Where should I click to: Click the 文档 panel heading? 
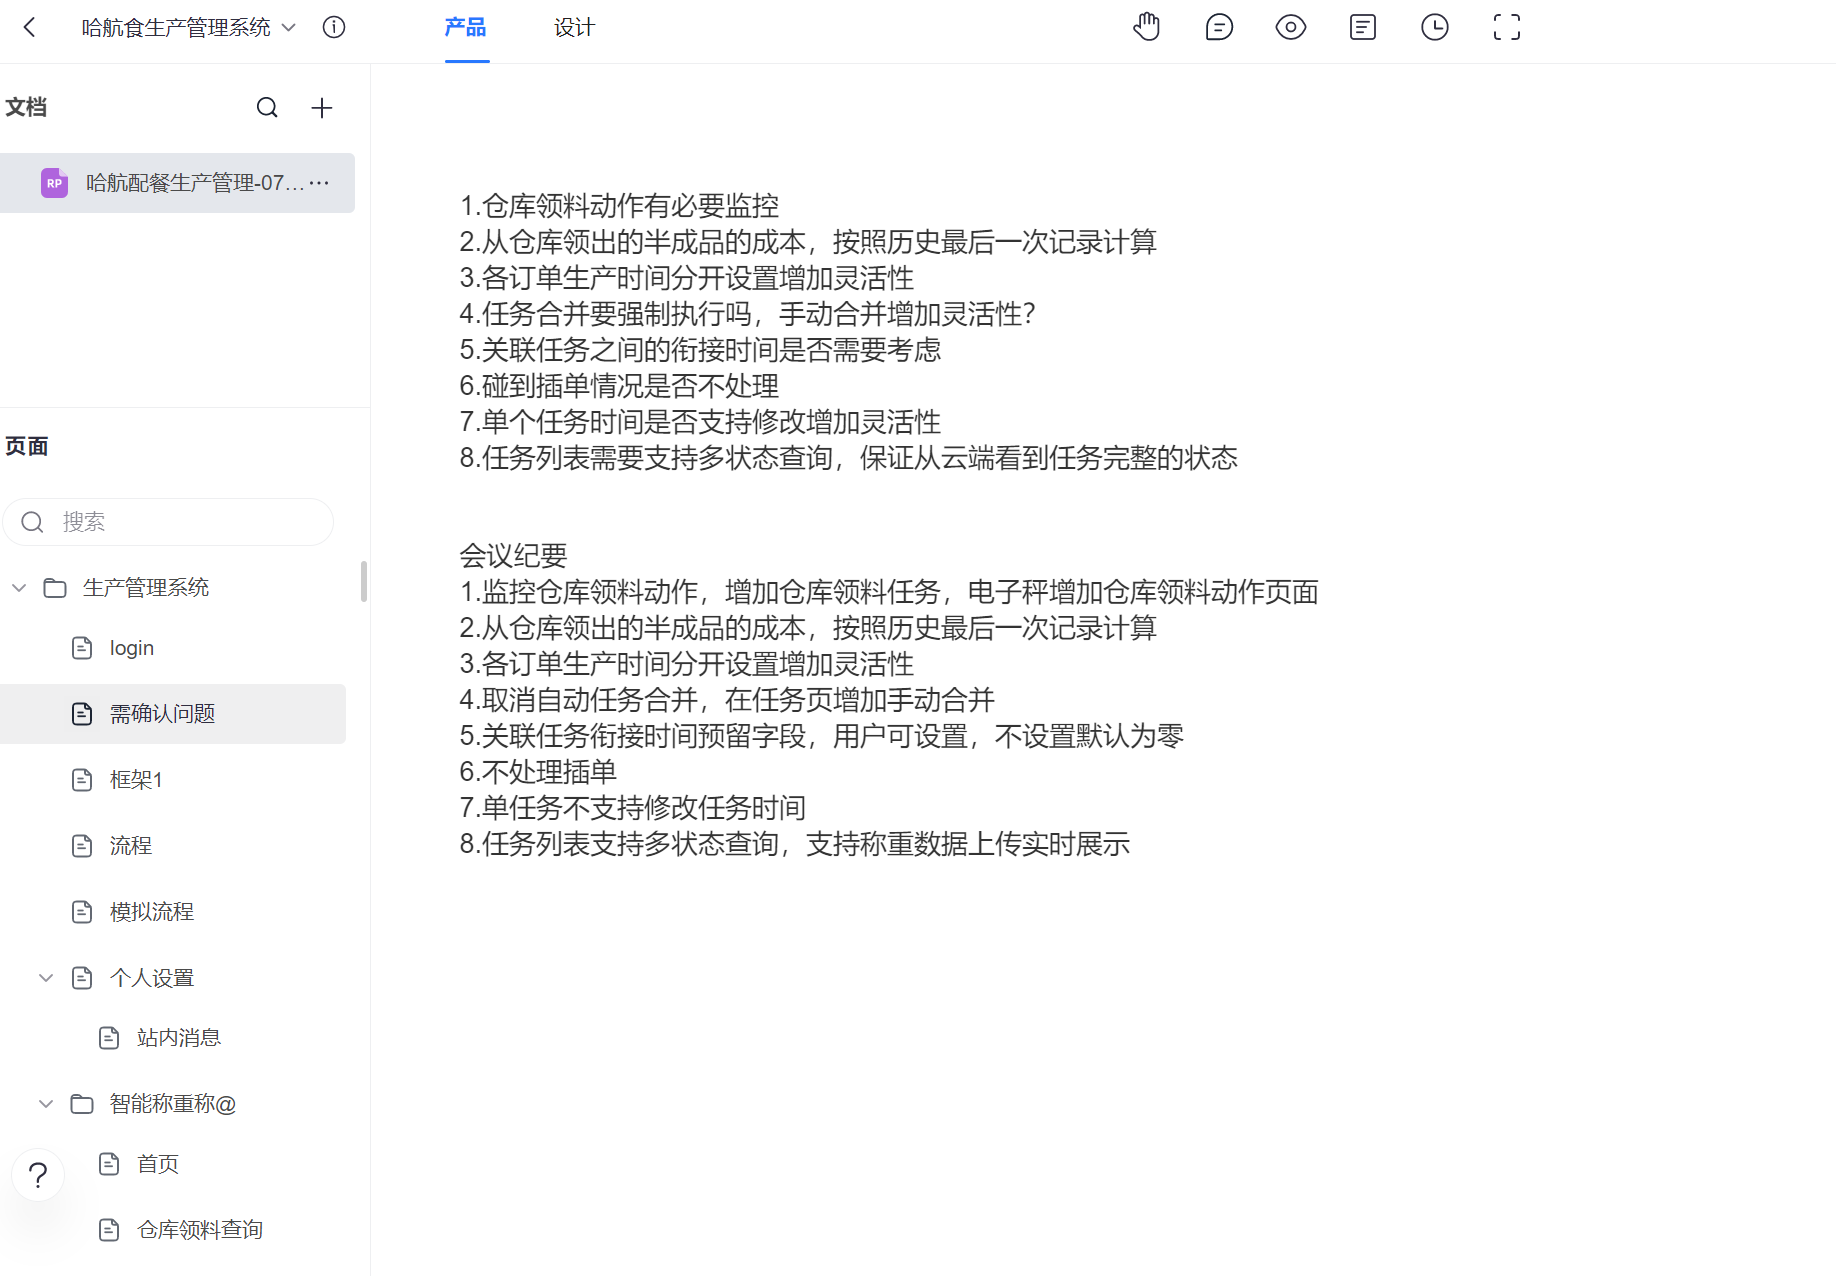click(x=26, y=107)
